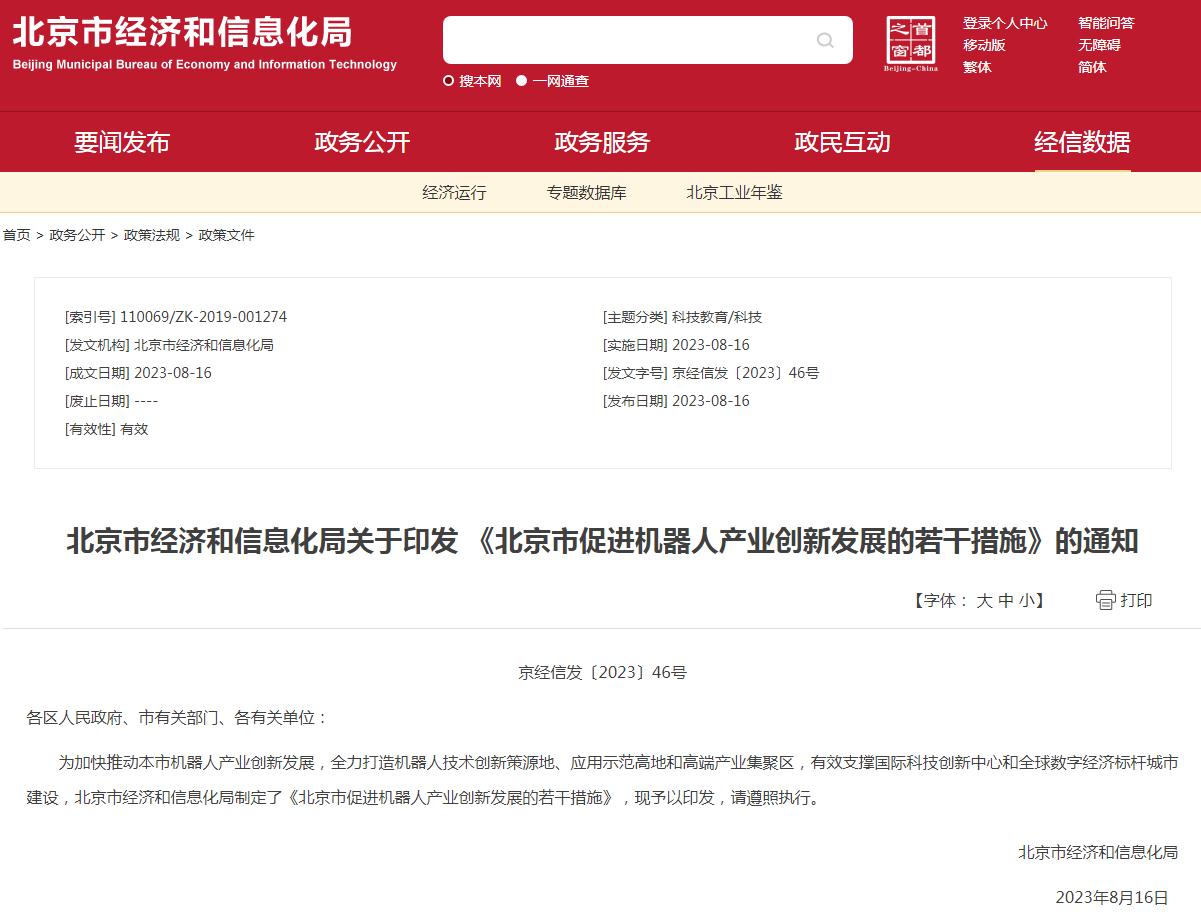Click 政策法规 in the breadcrumb
The width and height of the screenshot is (1201, 915).
click(152, 235)
